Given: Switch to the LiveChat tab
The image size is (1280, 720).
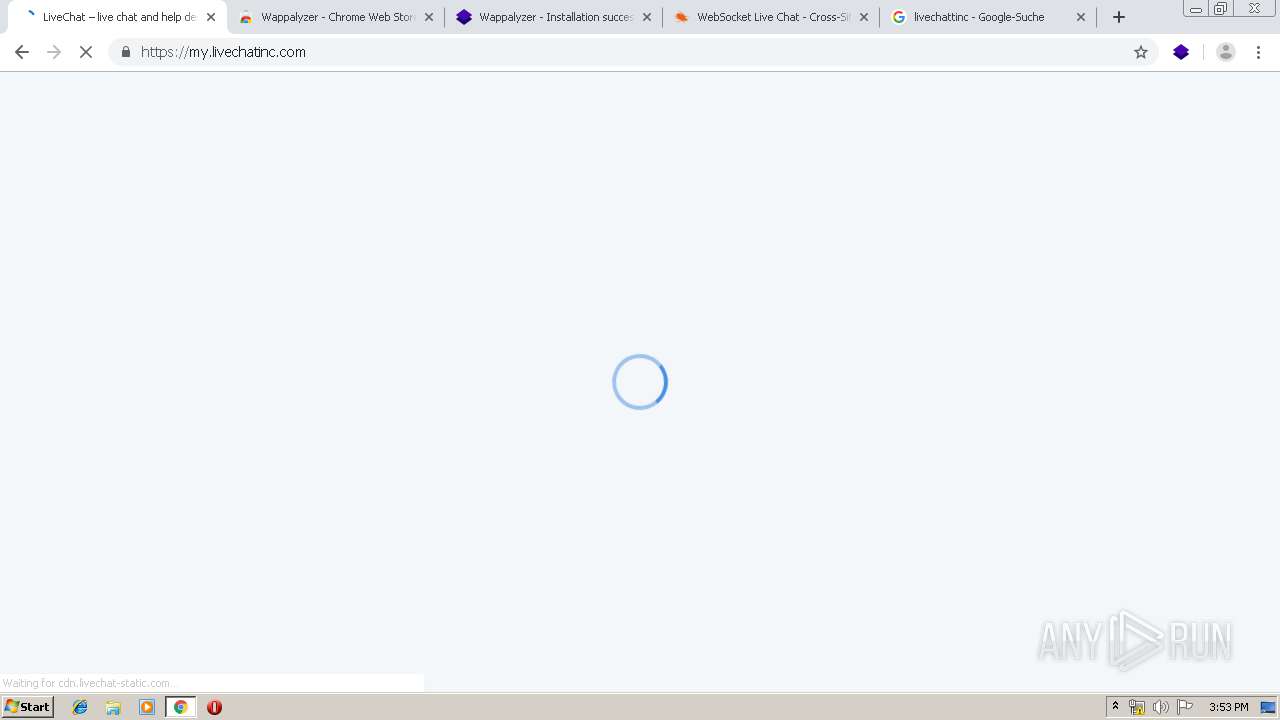Looking at the screenshot, I should [x=118, y=17].
